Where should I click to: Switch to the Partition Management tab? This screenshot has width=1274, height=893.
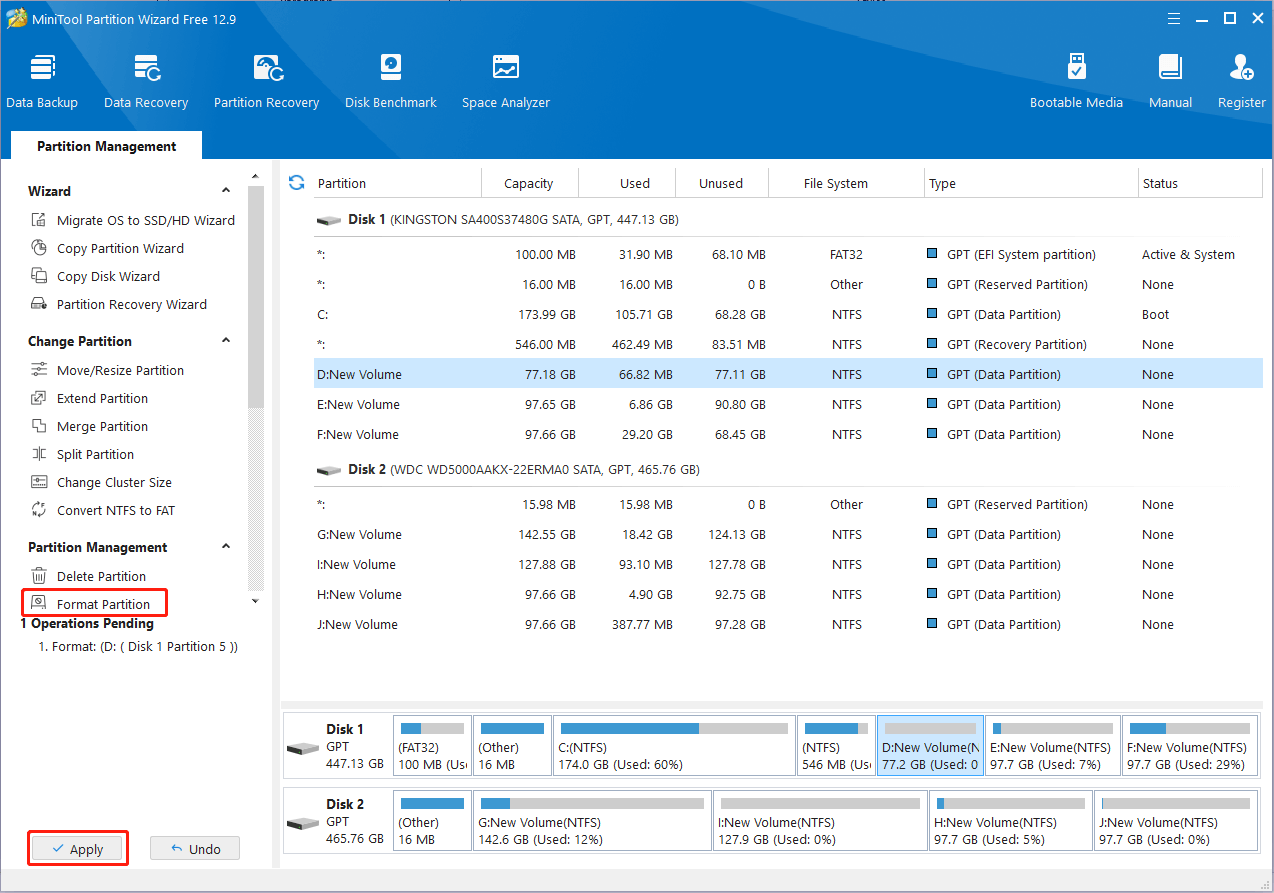coord(105,146)
